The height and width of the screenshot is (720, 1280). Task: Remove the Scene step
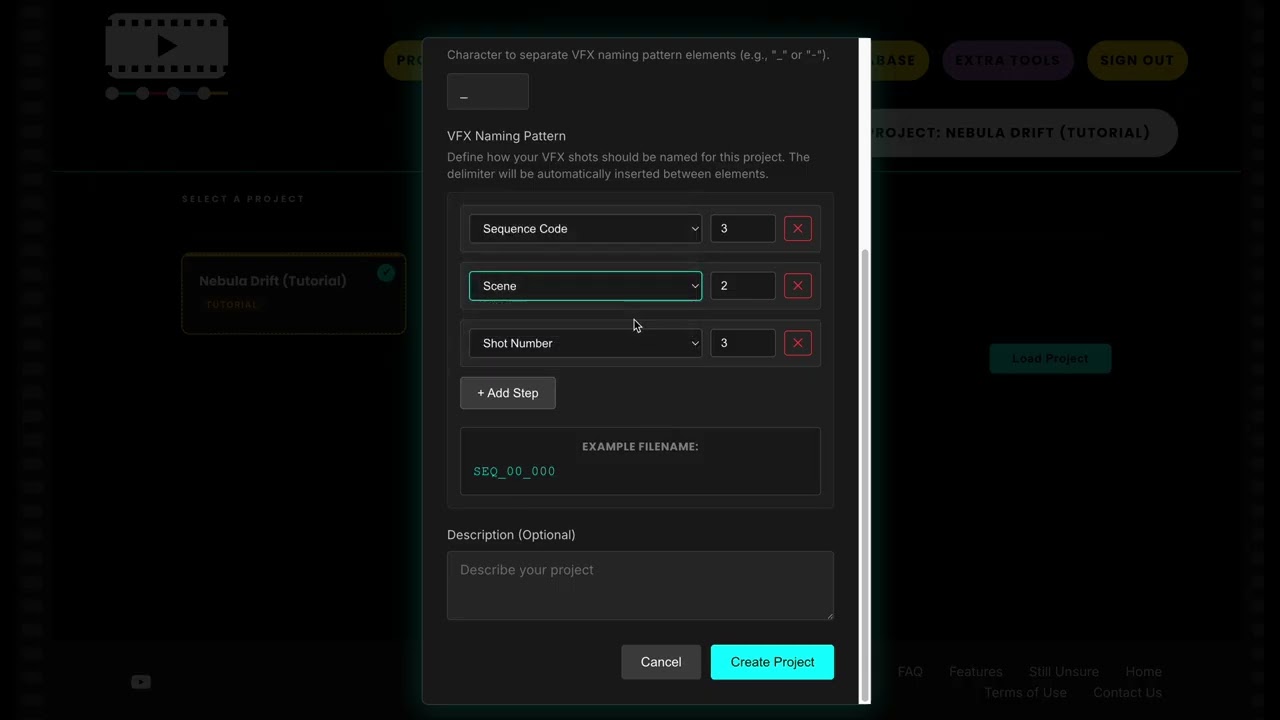[797, 286]
